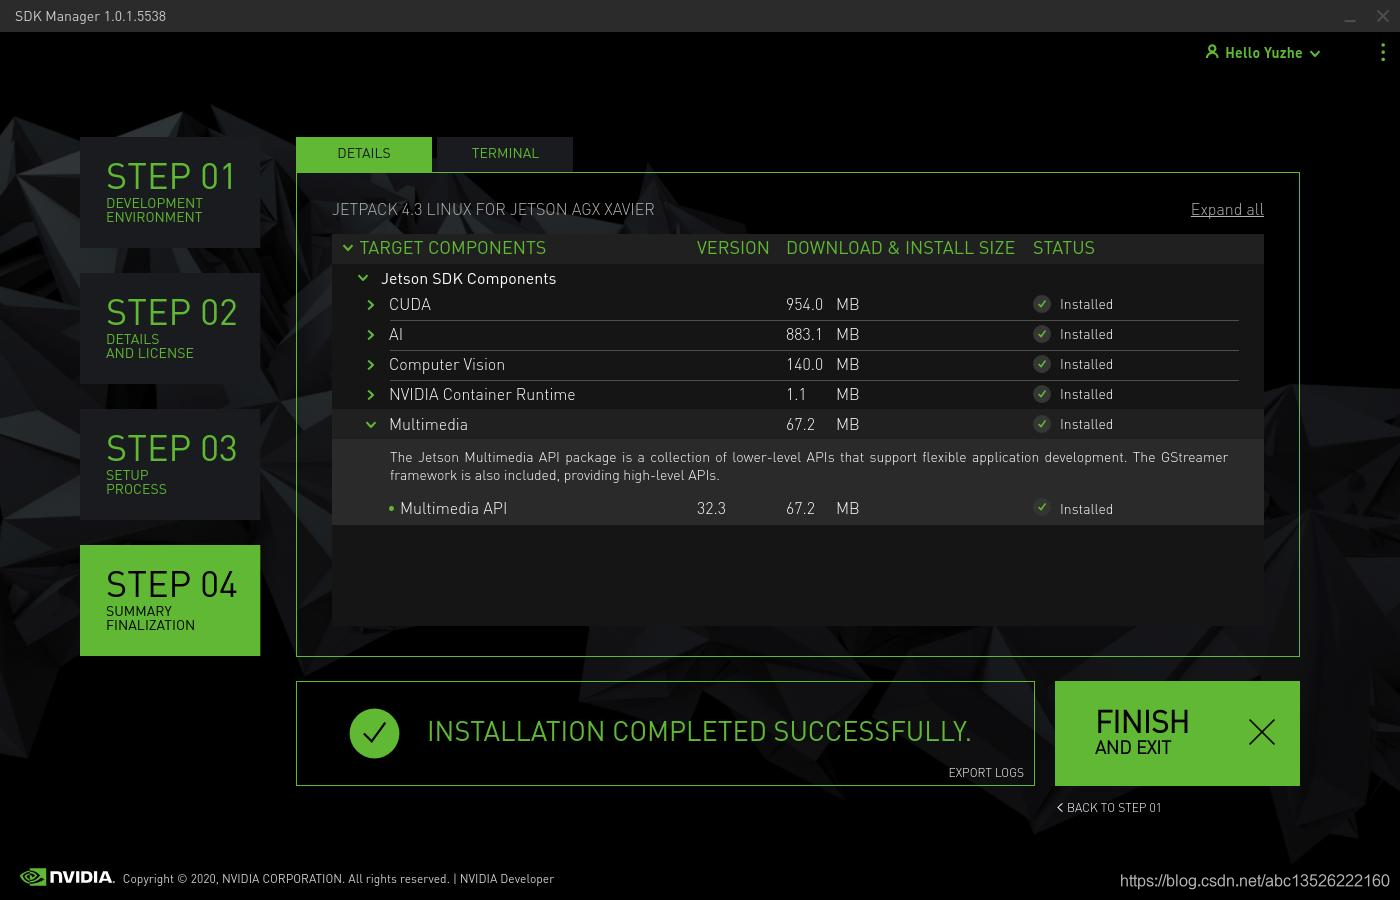Expand the Computer Vision row
This screenshot has width=1400, height=900.
tap(371, 365)
